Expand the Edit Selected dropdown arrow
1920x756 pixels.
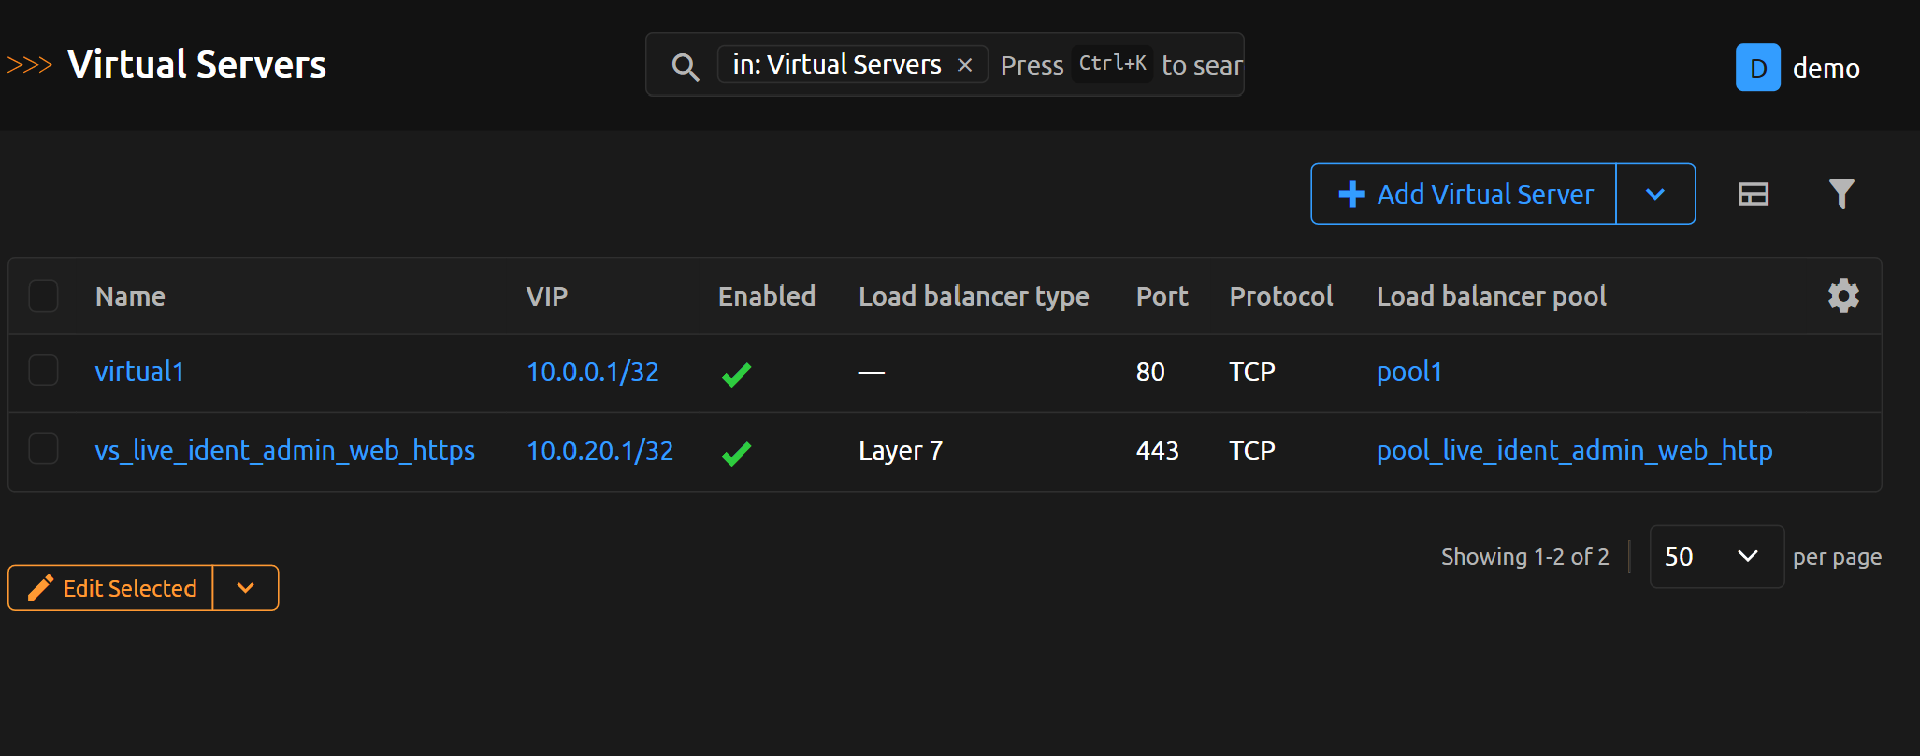click(245, 588)
